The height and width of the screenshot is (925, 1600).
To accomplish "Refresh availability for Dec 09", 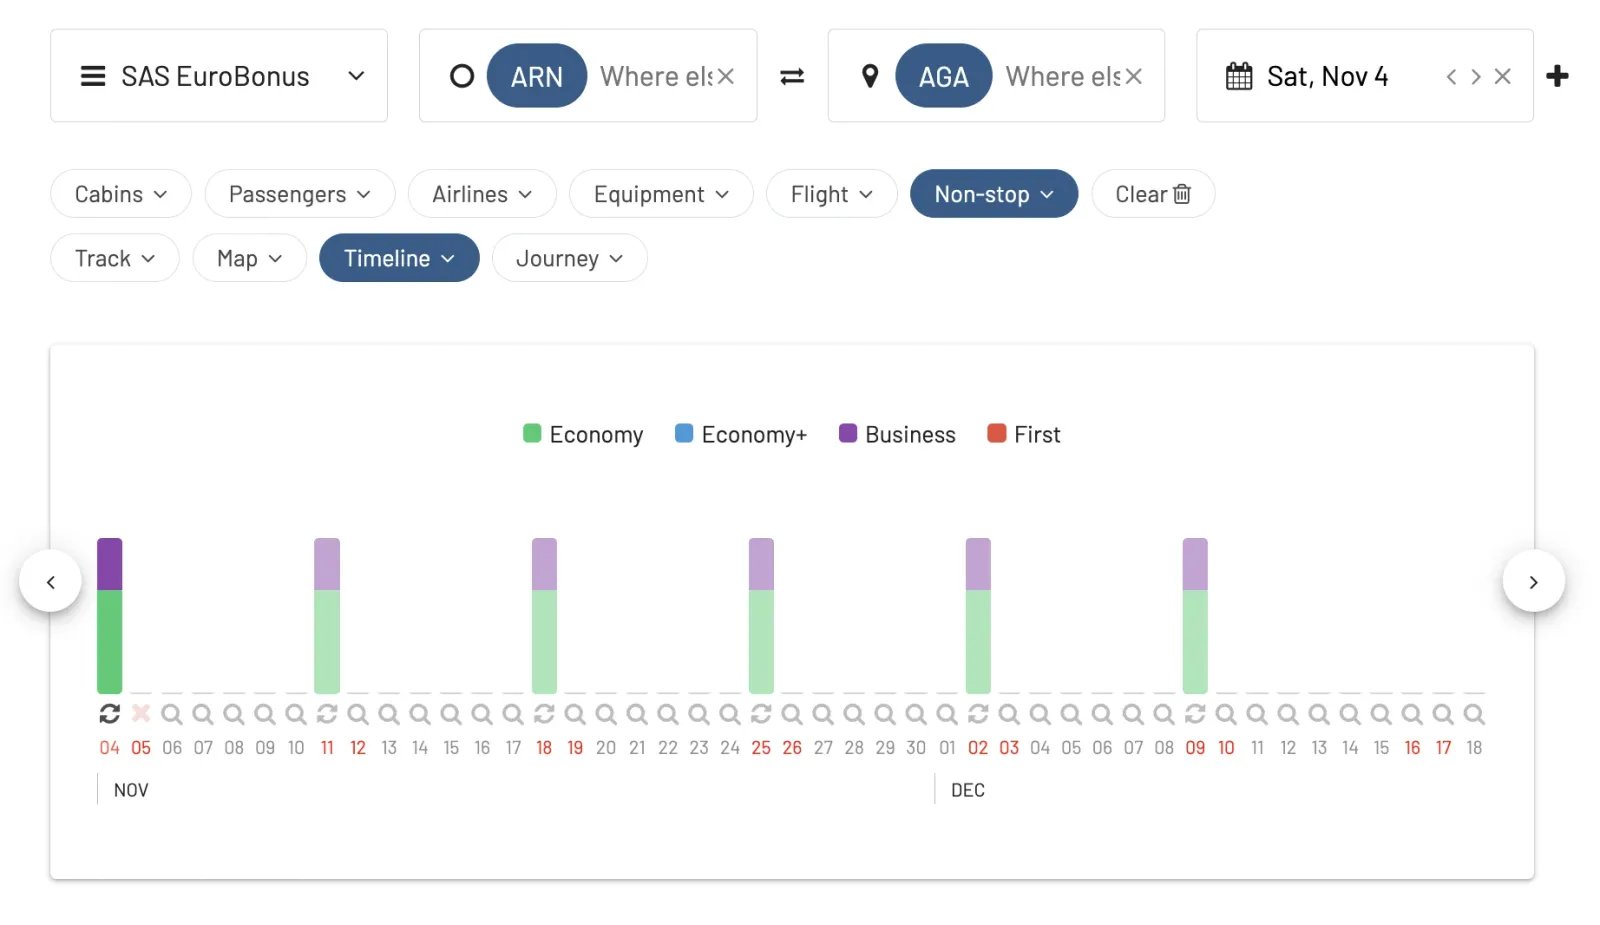I will coord(1195,714).
